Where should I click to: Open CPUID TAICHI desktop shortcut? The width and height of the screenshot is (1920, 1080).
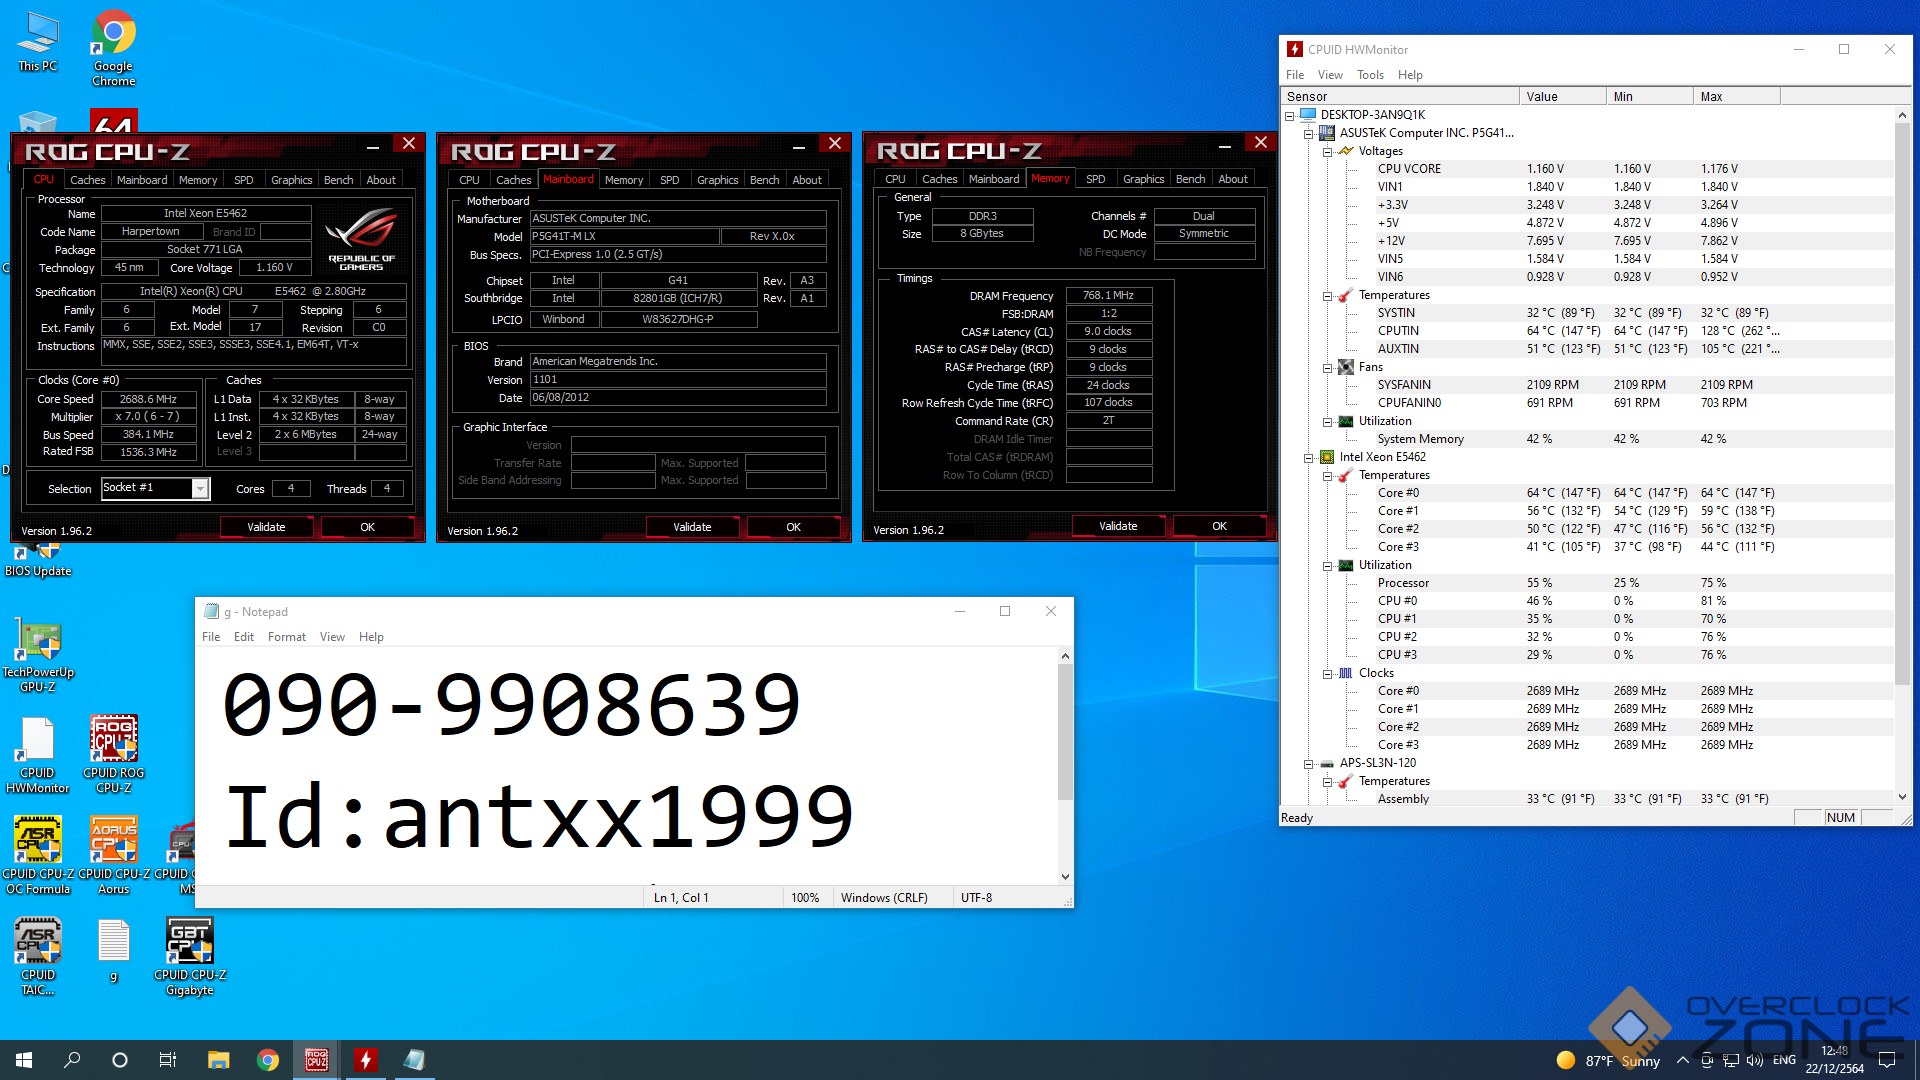[38, 957]
